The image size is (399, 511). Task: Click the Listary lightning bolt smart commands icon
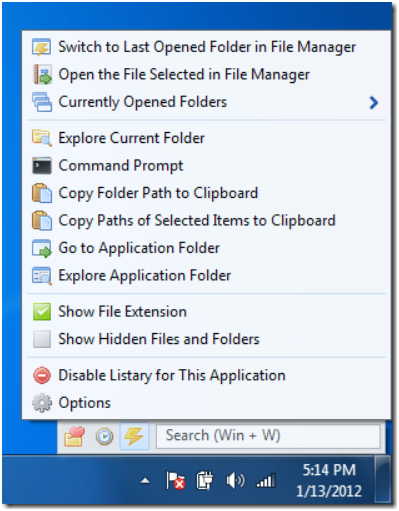[x=134, y=436]
